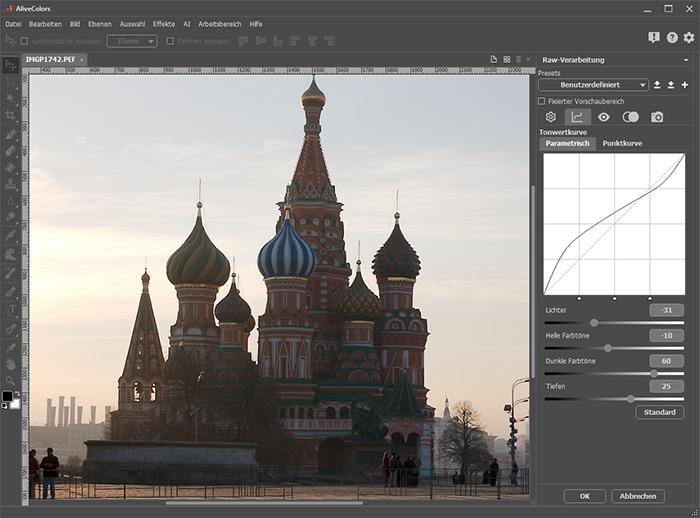
Task: Select the Lasso selection tool
Action: [x=11, y=82]
